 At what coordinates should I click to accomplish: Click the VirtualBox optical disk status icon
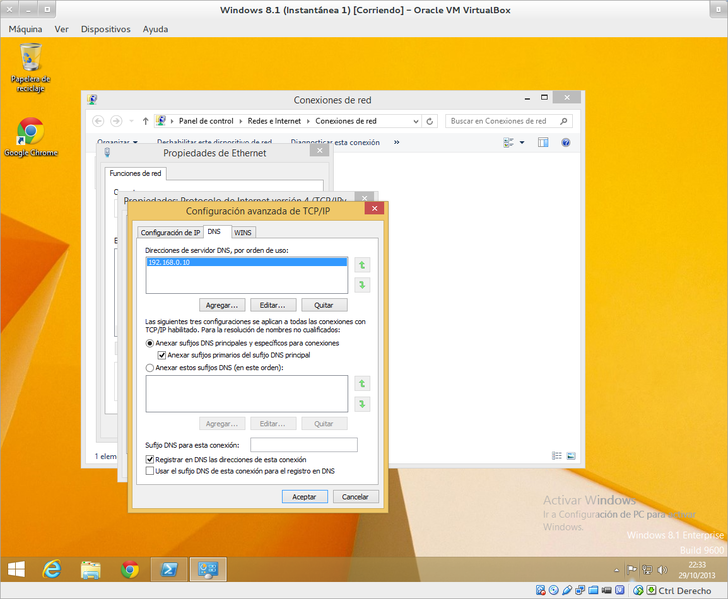click(x=554, y=590)
